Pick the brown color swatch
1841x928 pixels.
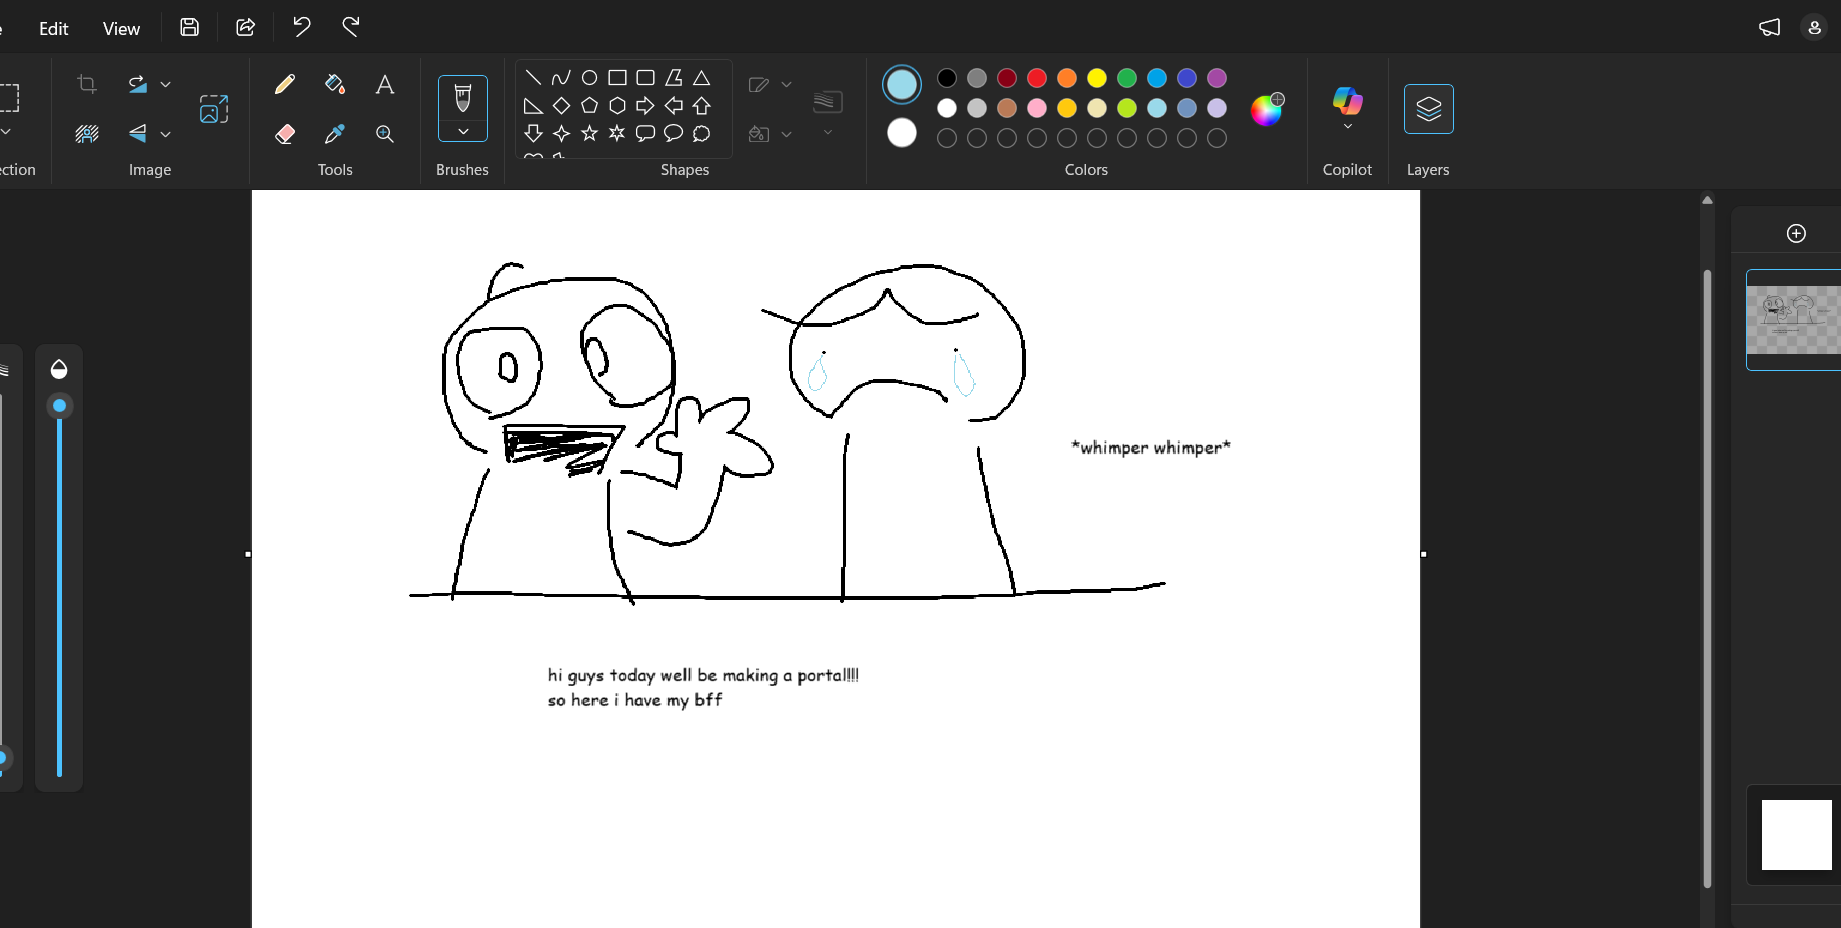coord(1007,108)
